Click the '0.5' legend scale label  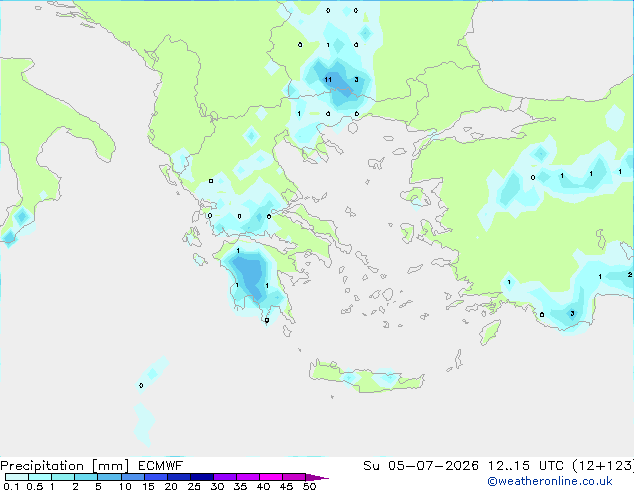pos(34,486)
